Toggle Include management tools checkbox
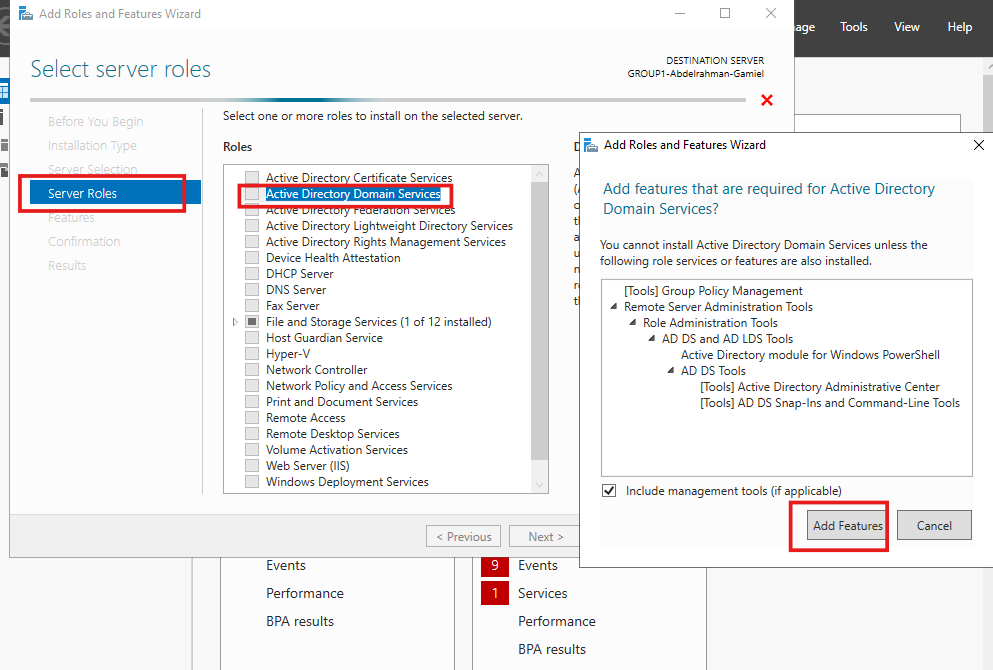This screenshot has width=993, height=670. pos(609,491)
